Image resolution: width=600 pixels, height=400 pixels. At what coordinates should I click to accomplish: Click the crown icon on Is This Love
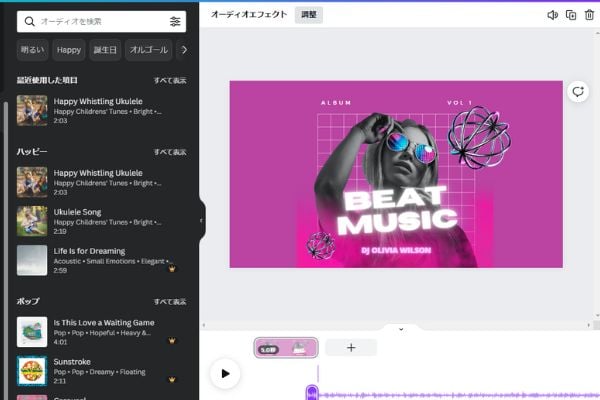tap(172, 340)
